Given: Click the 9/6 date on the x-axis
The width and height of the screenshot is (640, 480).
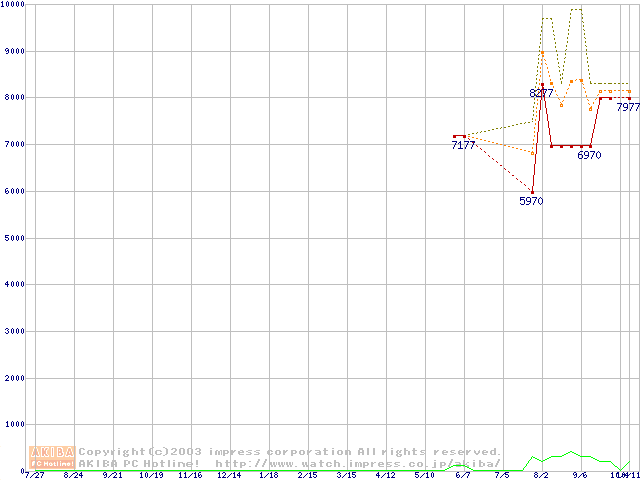Looking at the screenshot, I should [580, 475].
